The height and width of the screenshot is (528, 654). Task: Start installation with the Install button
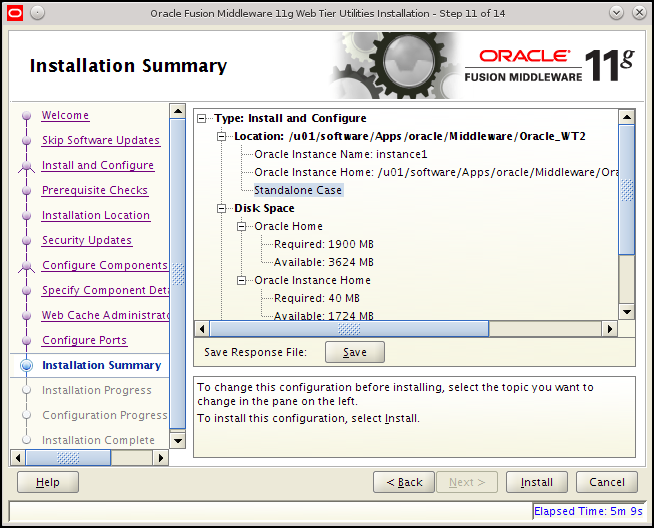[537, 482]
